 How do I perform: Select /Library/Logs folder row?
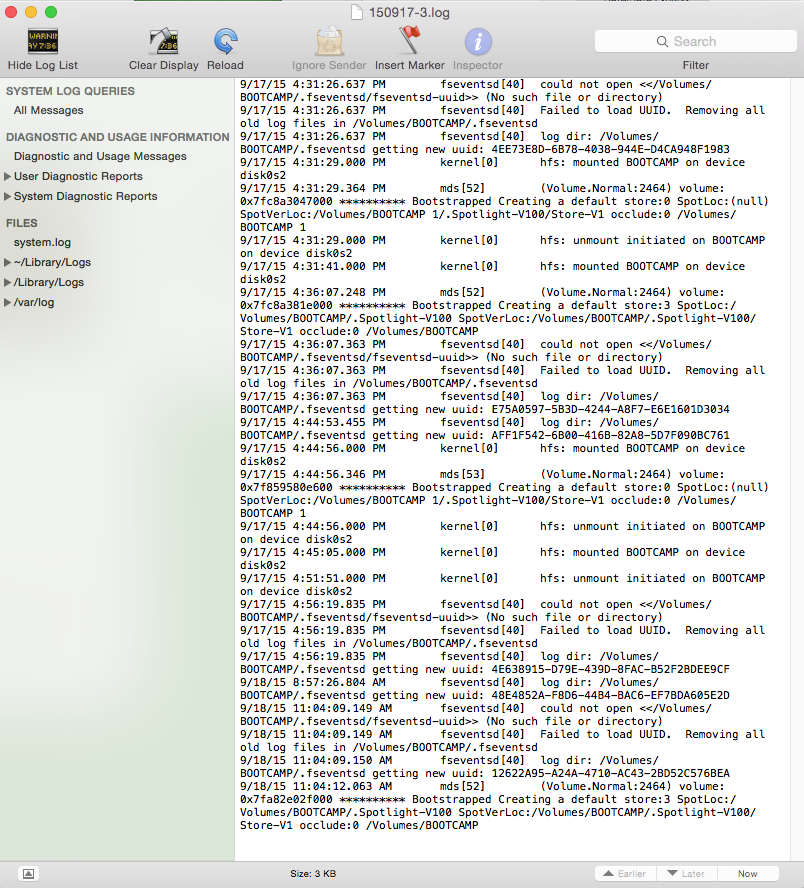click(117, 282)
